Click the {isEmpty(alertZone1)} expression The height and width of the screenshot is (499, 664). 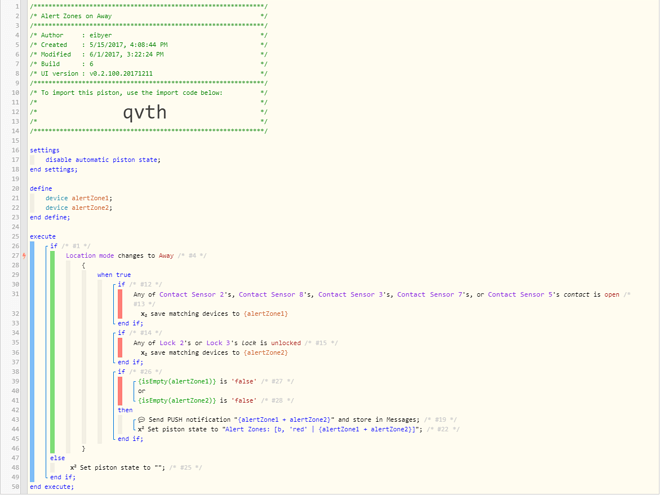click(177, 381)
